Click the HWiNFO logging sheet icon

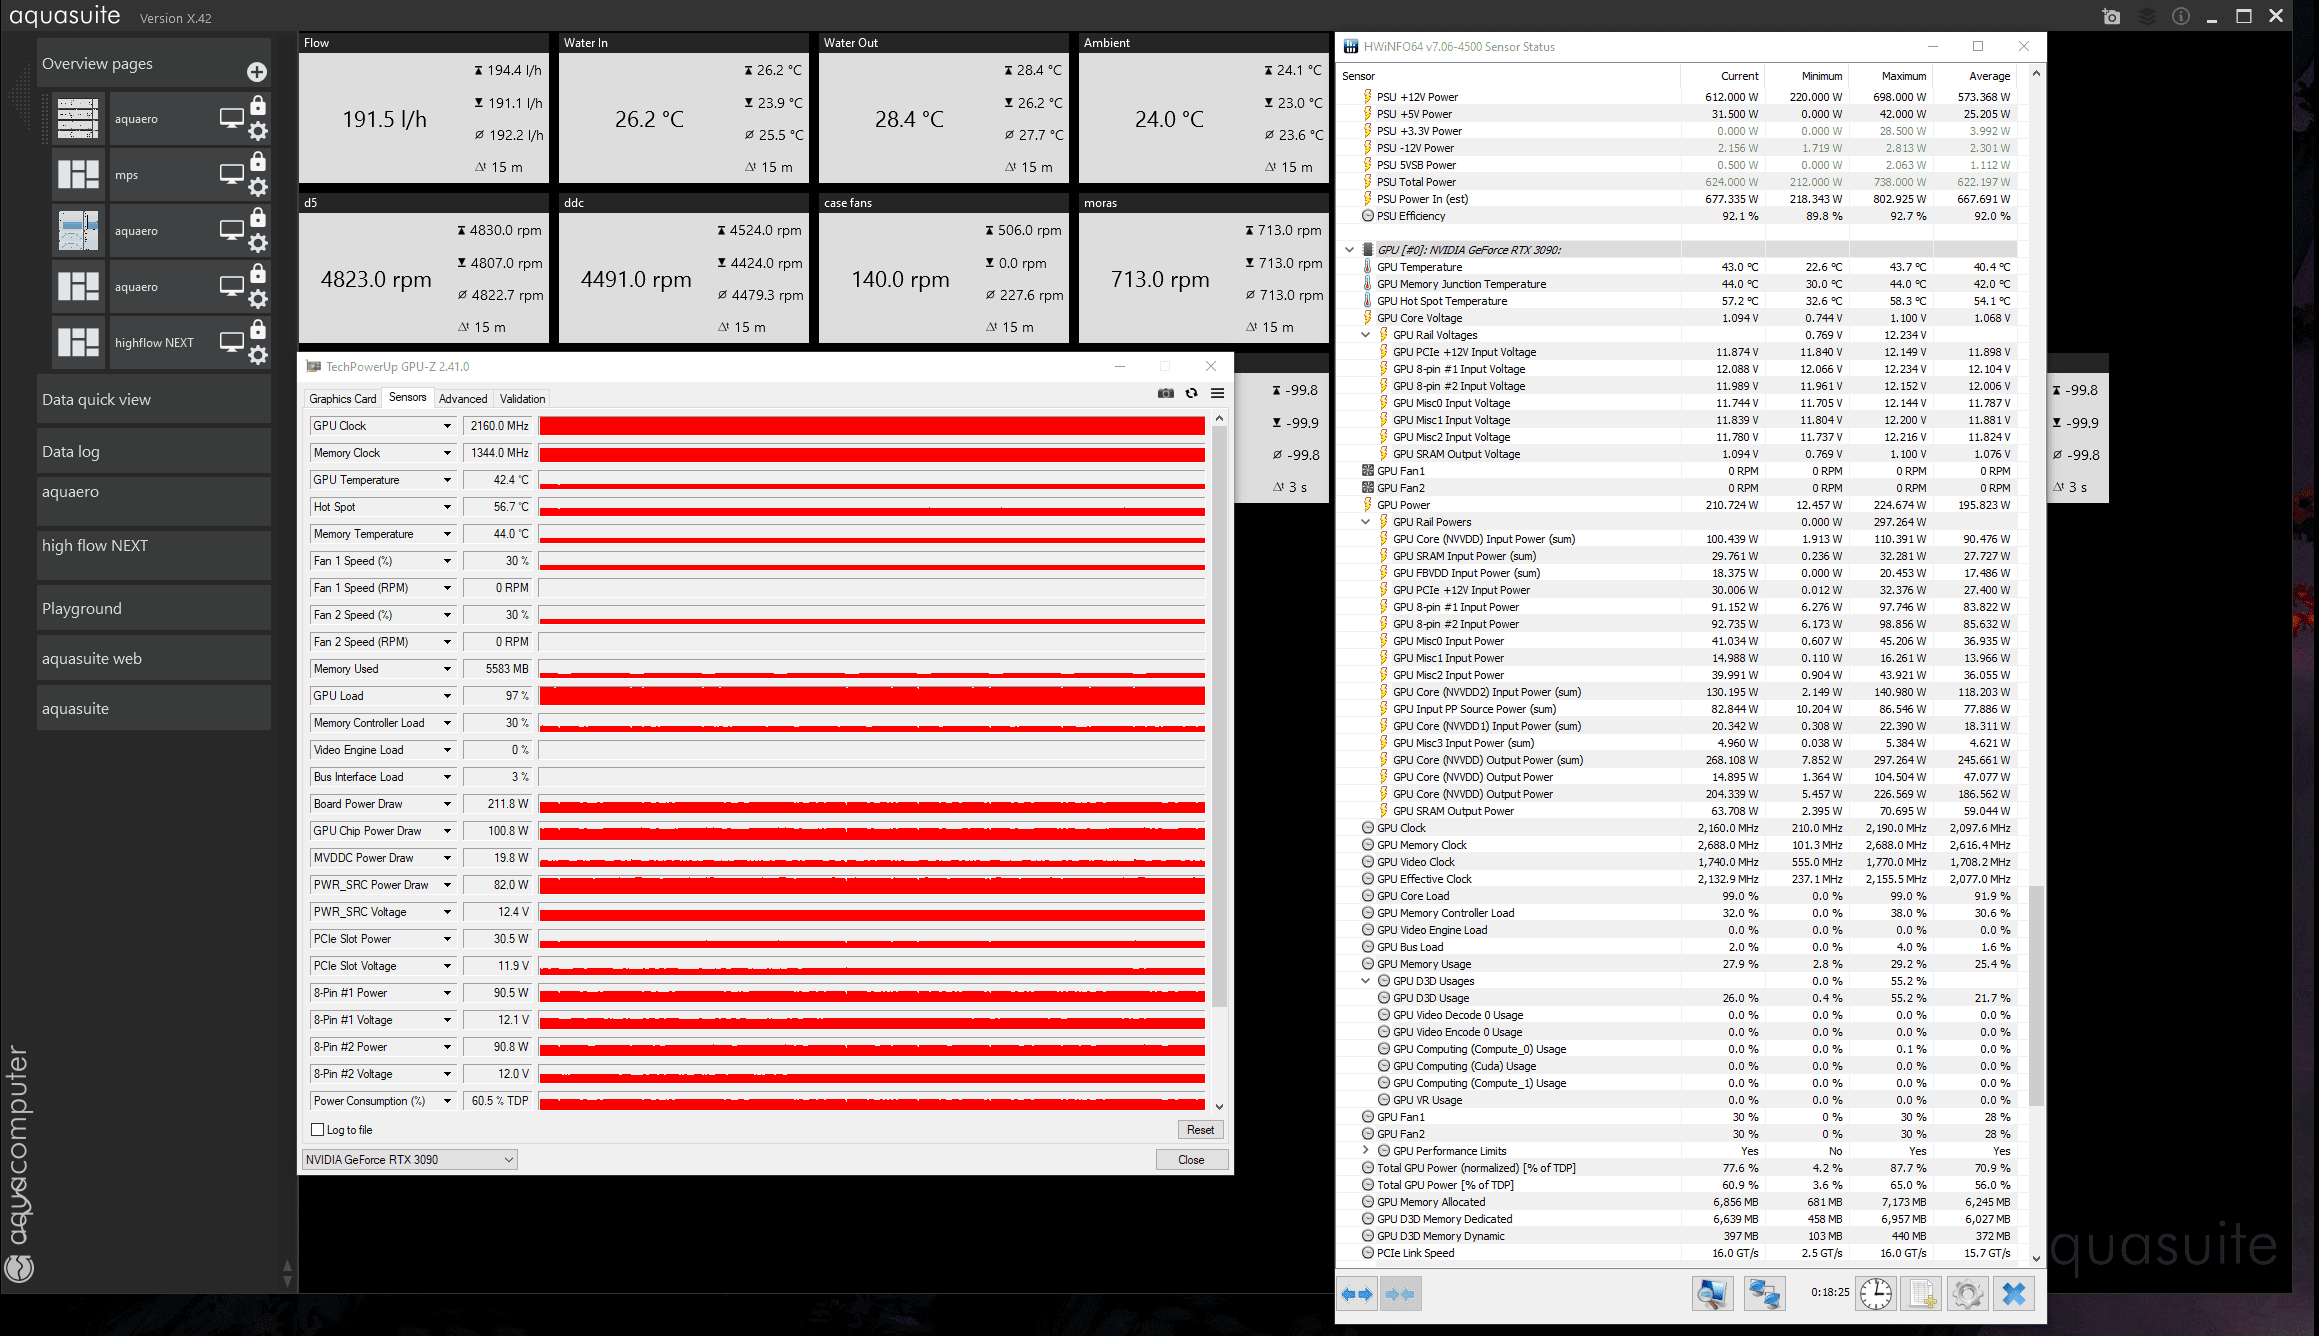point(1922,1293)
